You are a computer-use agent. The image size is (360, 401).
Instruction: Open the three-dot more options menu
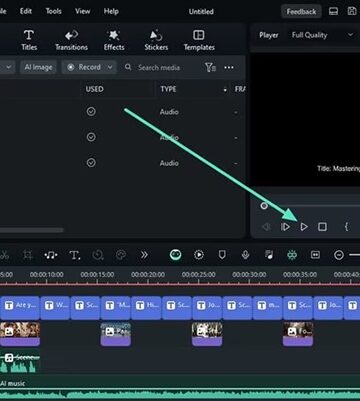[229, 67]
